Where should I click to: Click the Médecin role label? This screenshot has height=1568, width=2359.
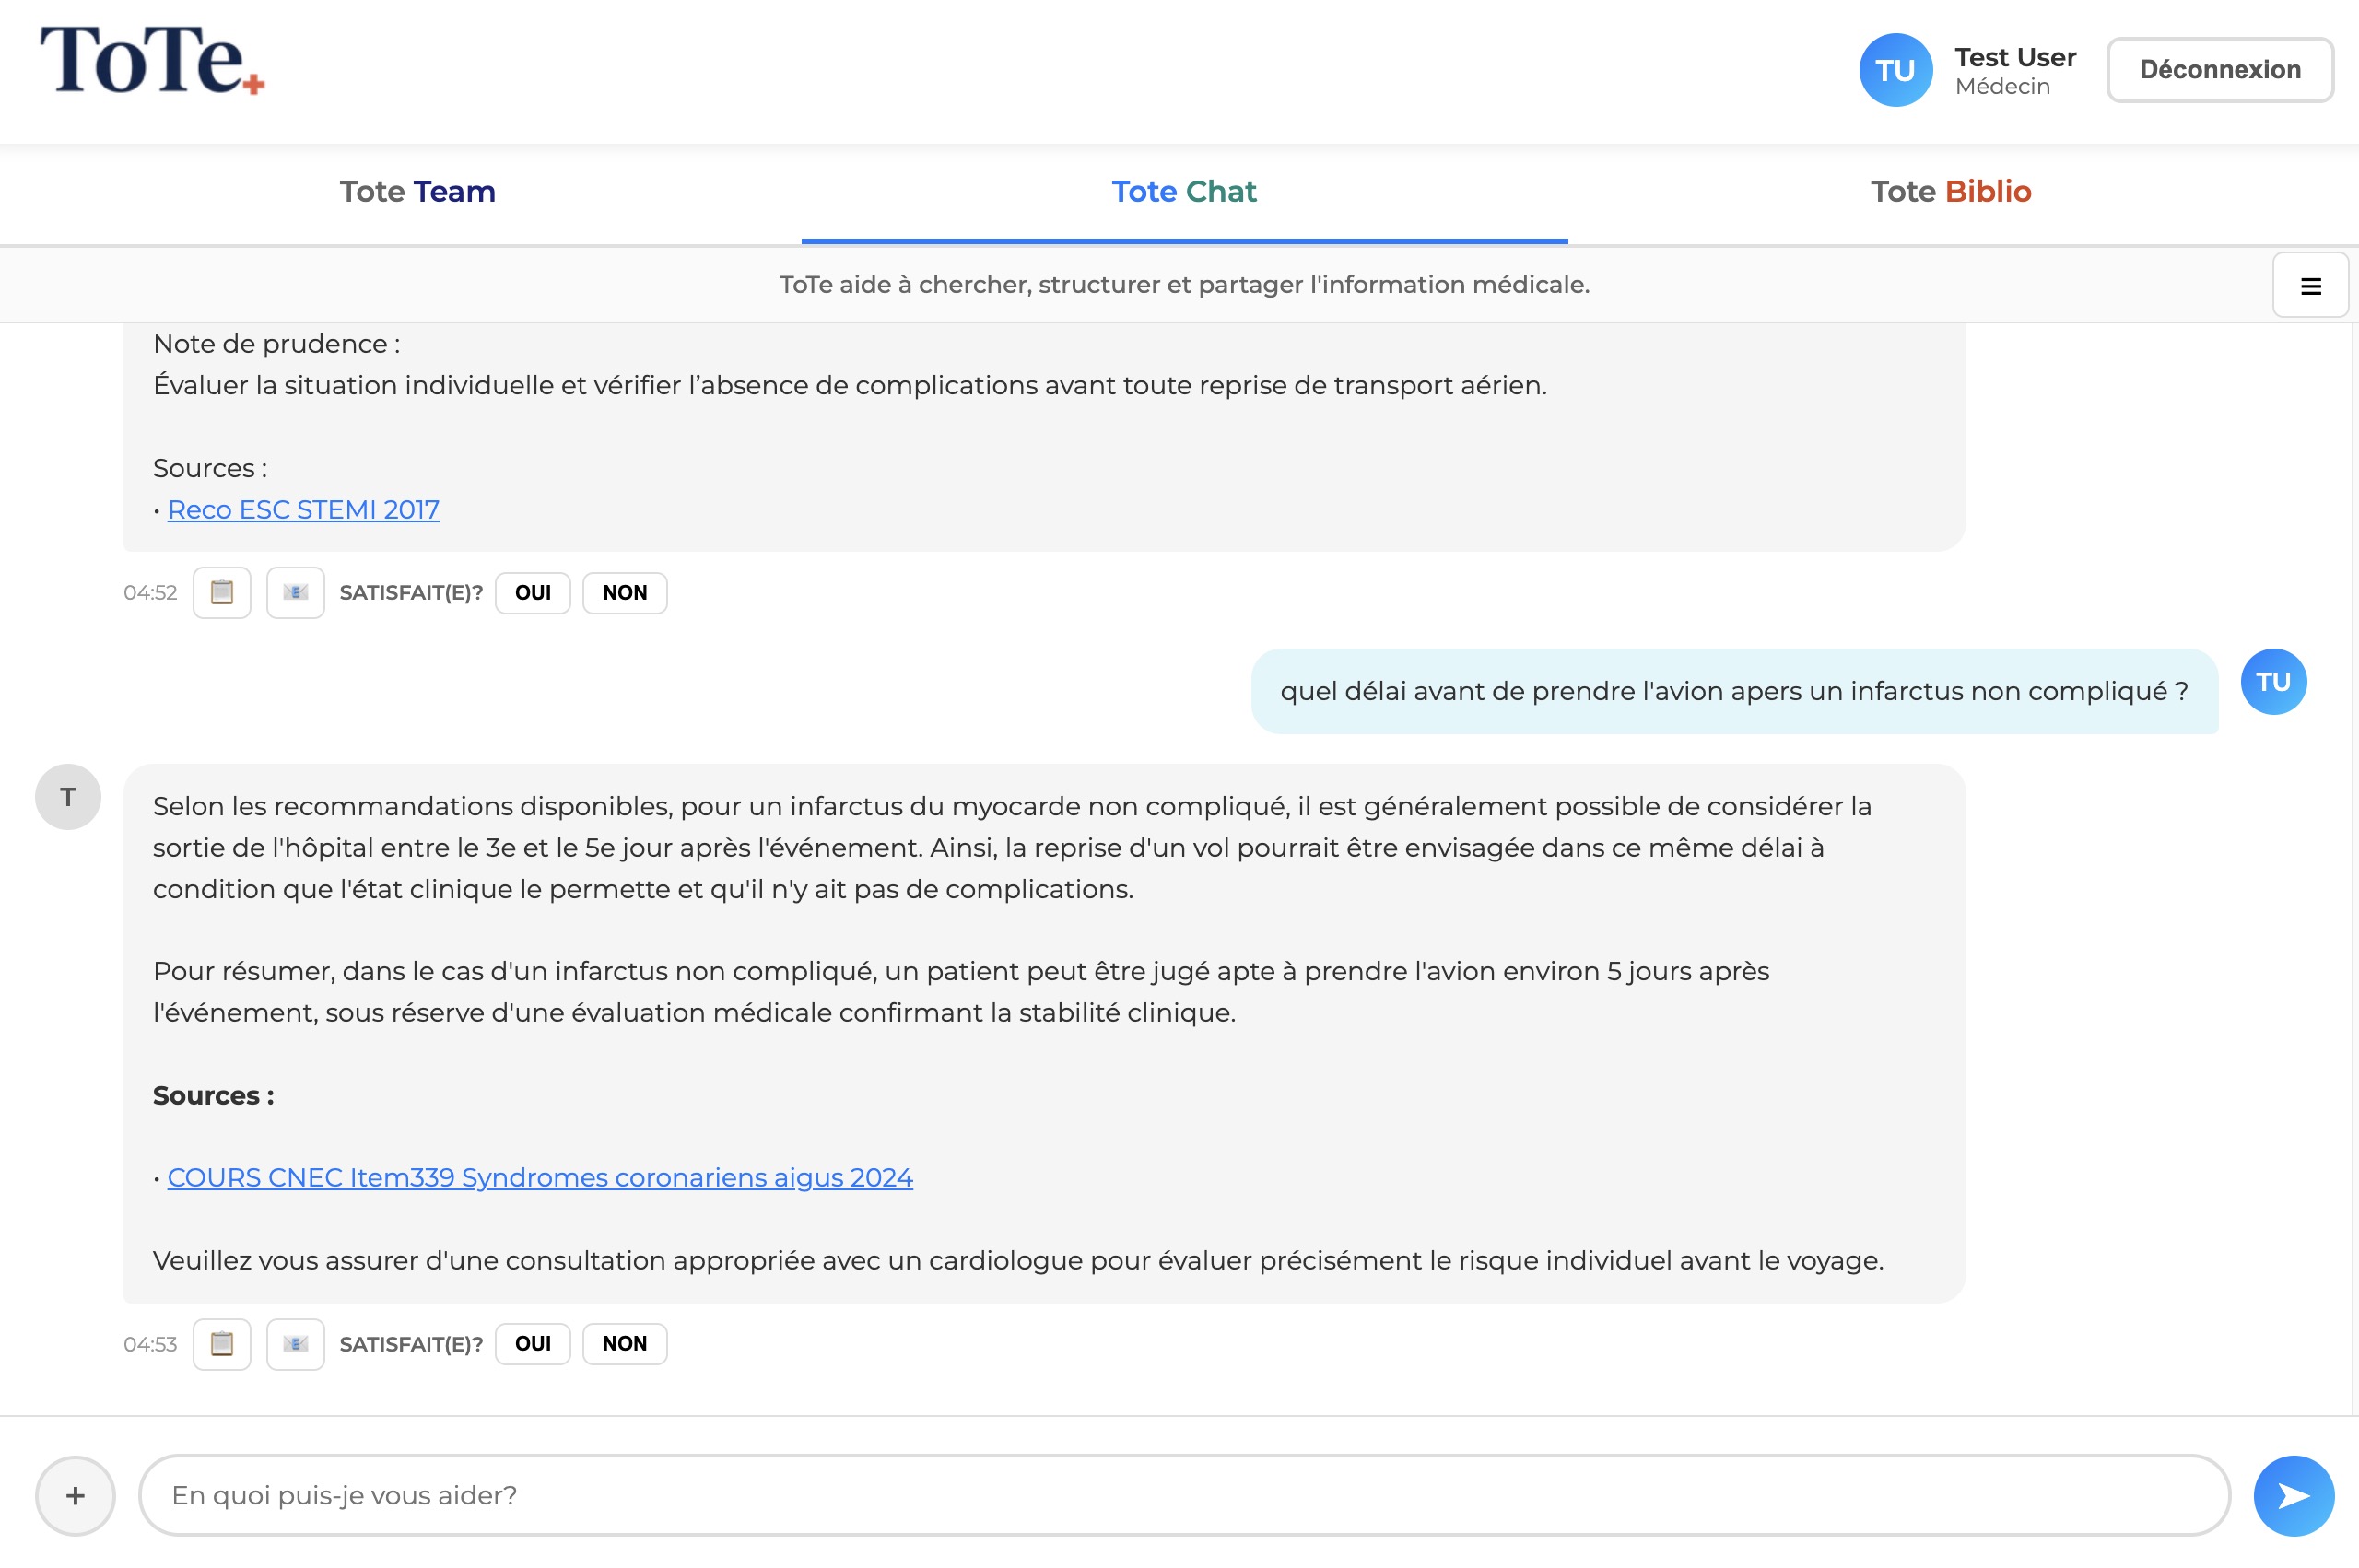click(2002, 87)
